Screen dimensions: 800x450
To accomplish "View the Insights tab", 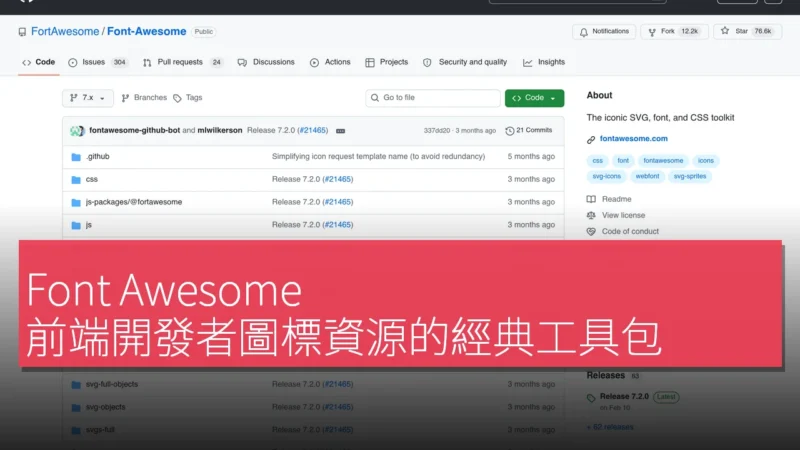I will [x=544, y=62].
